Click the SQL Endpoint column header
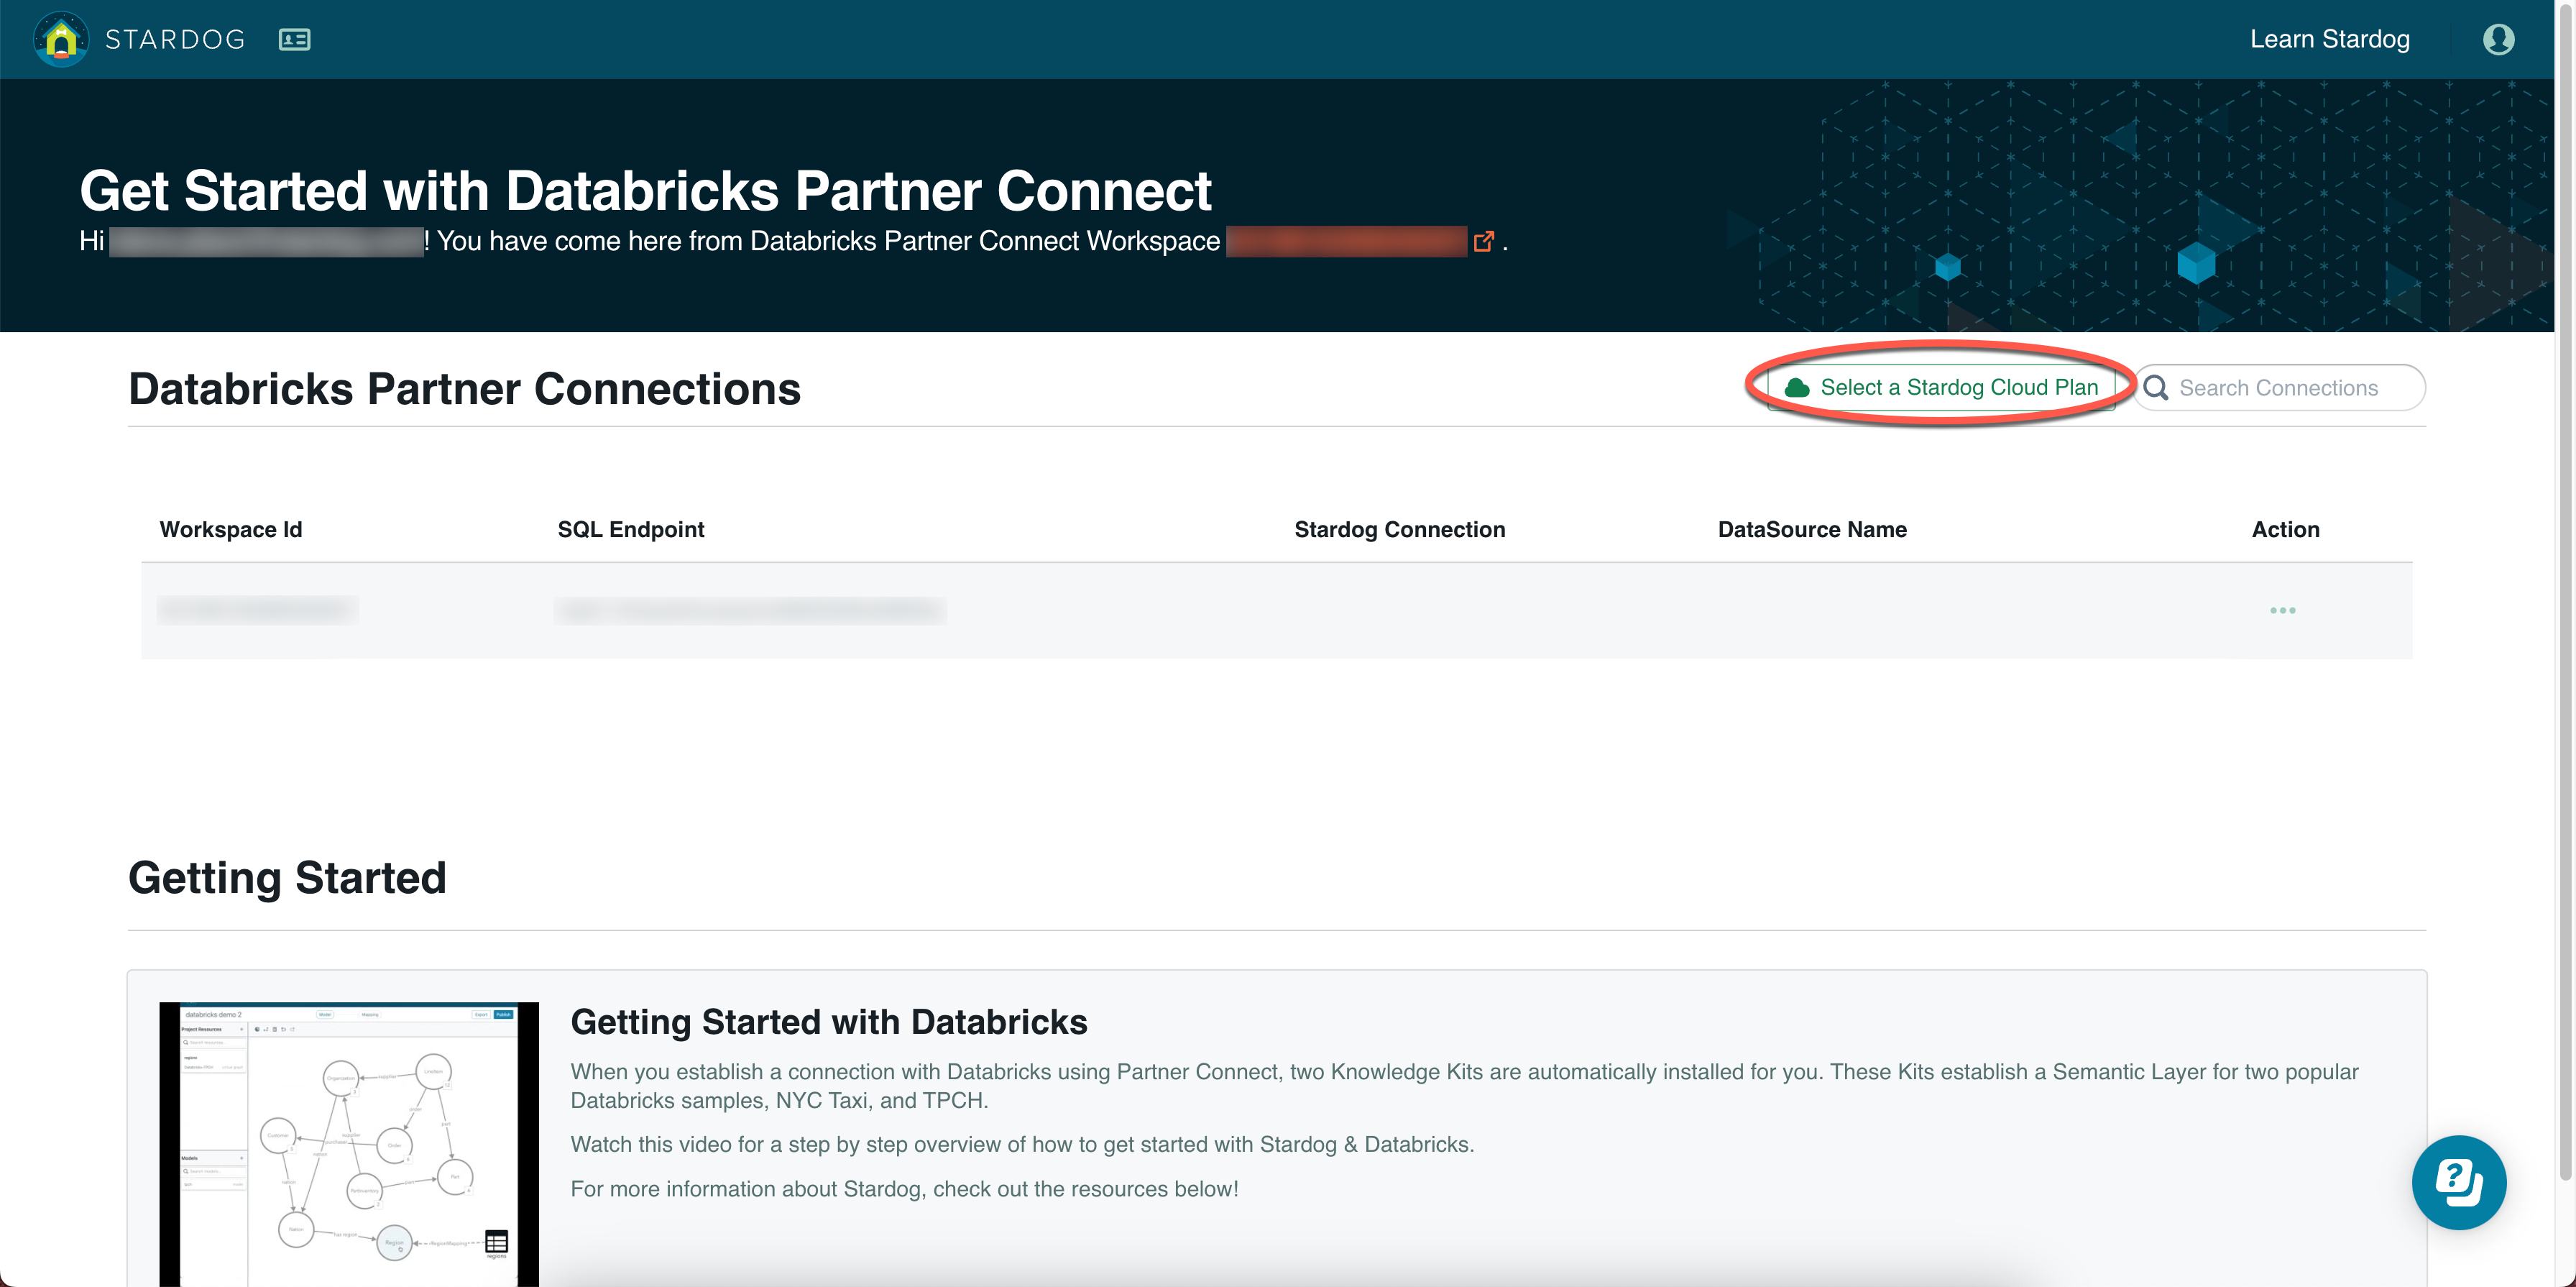Viewport: 2576px width, 1287px height. (630, 529)
